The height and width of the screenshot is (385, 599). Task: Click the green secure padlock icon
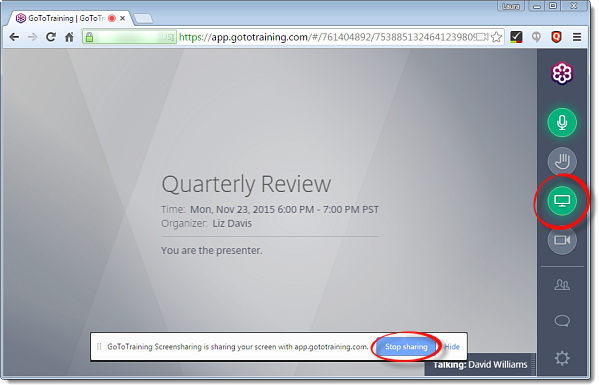(x=89, y=37)
